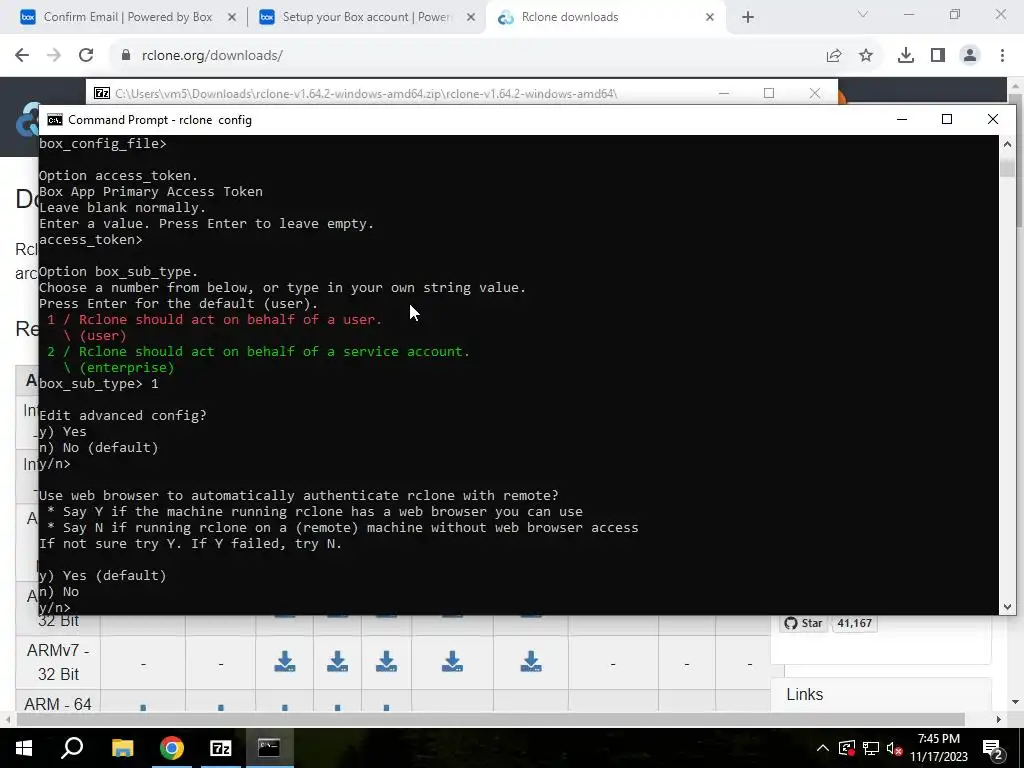Click Links heading in sidebar
Viewport: 1024px width, 768px height.
point(805,694)
